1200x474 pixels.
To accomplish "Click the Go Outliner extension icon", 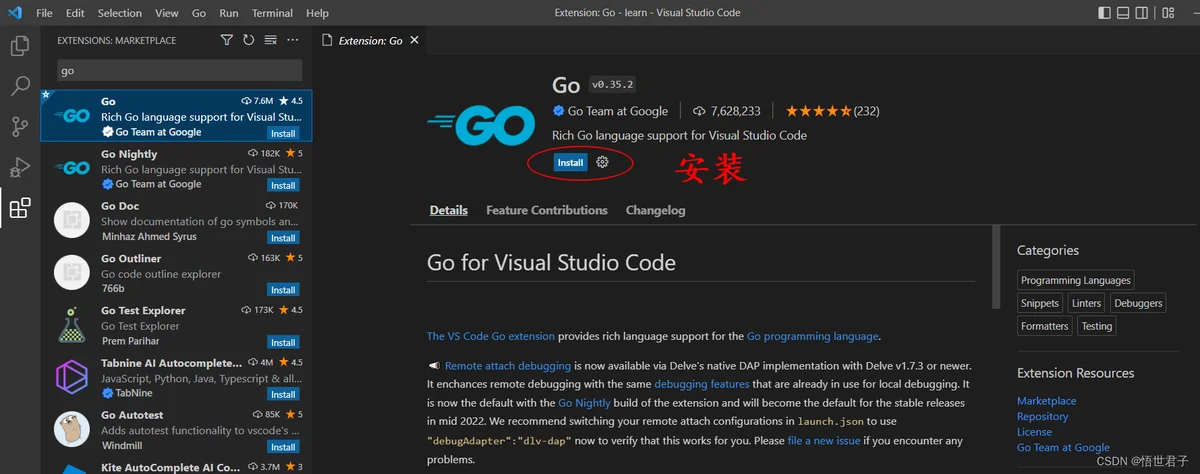I will [71, 272].
